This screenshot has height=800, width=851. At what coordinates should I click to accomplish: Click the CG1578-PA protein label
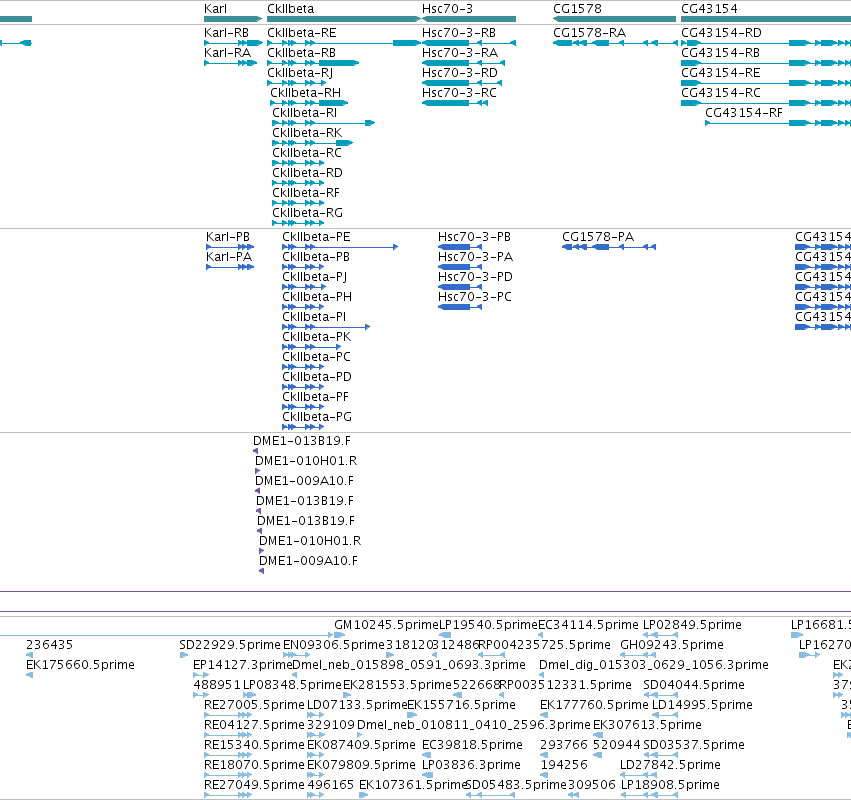(x=598, y=237)
